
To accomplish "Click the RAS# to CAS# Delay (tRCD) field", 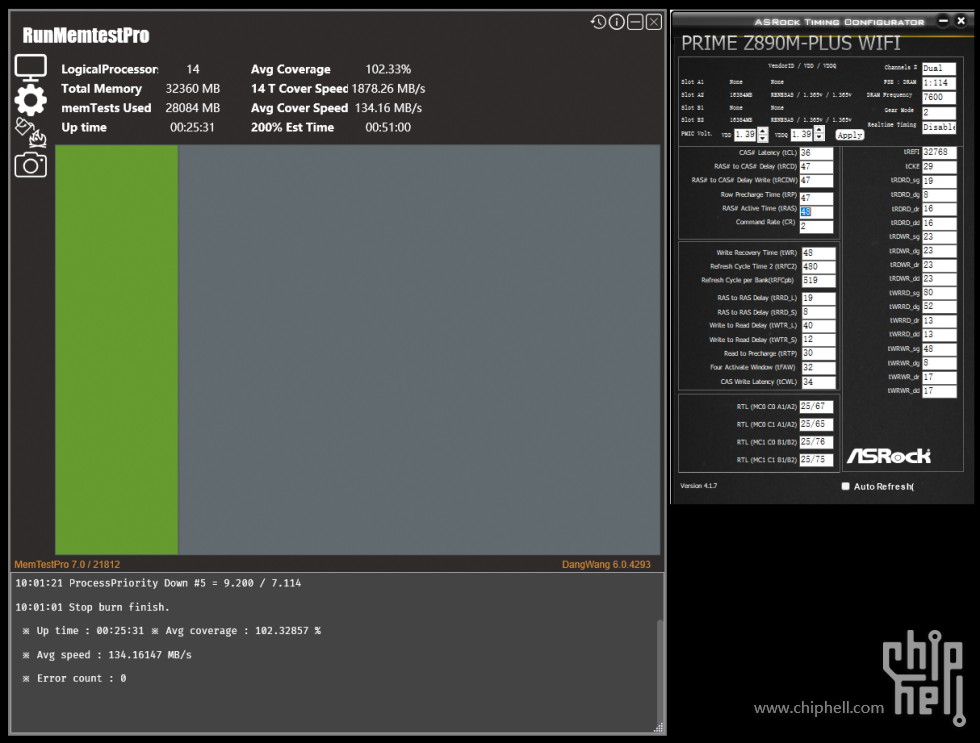I will point(816,167).
